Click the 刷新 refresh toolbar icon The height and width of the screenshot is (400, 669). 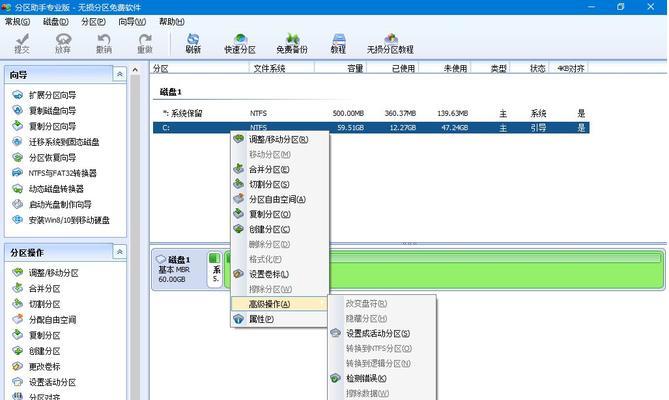[x=193, y=43]
